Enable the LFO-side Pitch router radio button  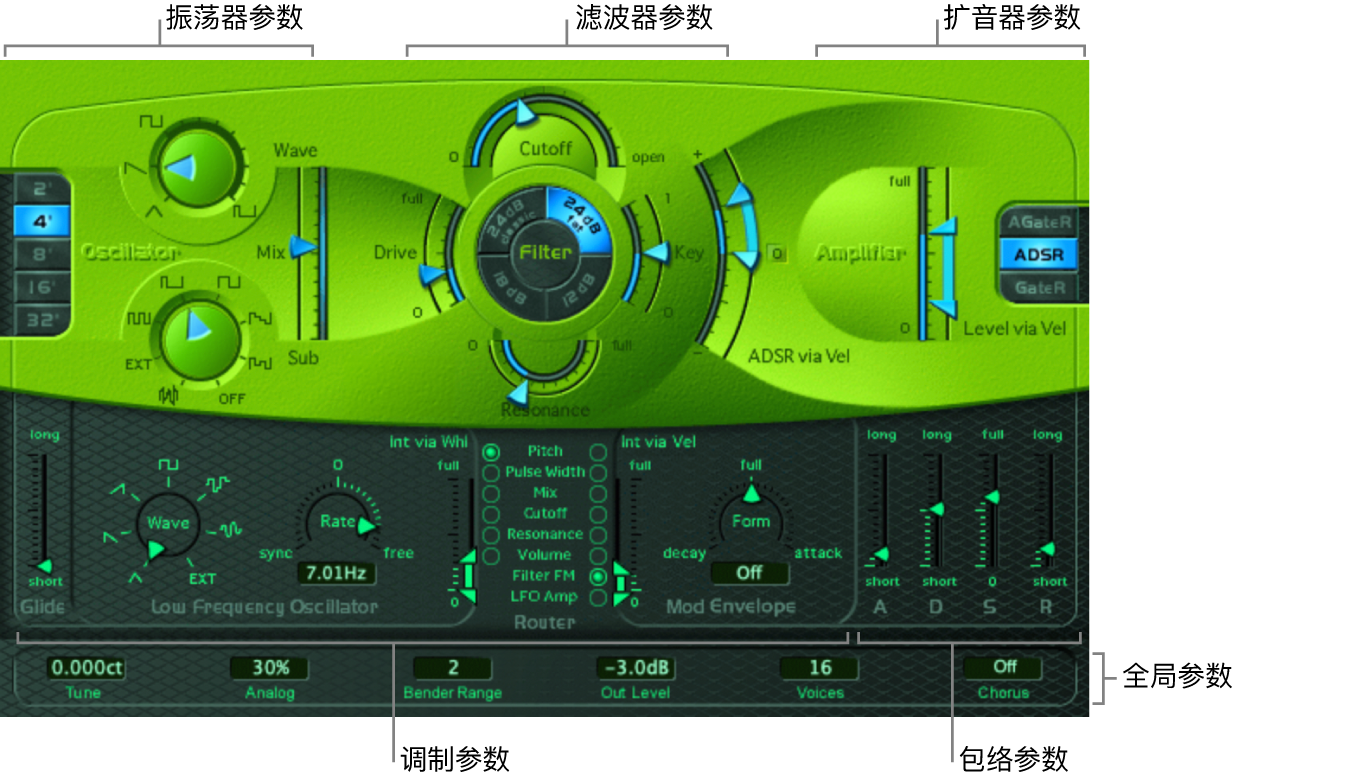pos(491,452)
